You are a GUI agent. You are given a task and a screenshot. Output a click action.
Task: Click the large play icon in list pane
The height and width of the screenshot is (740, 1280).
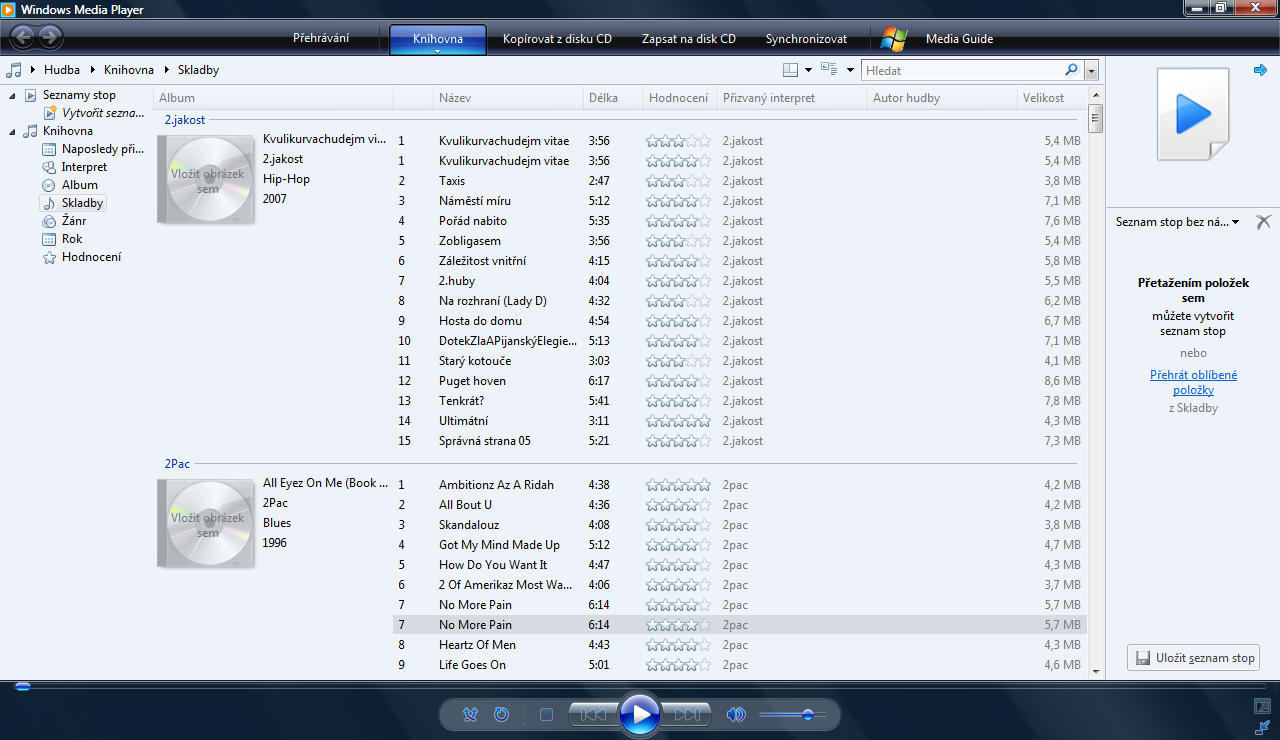click(1192, 114)
